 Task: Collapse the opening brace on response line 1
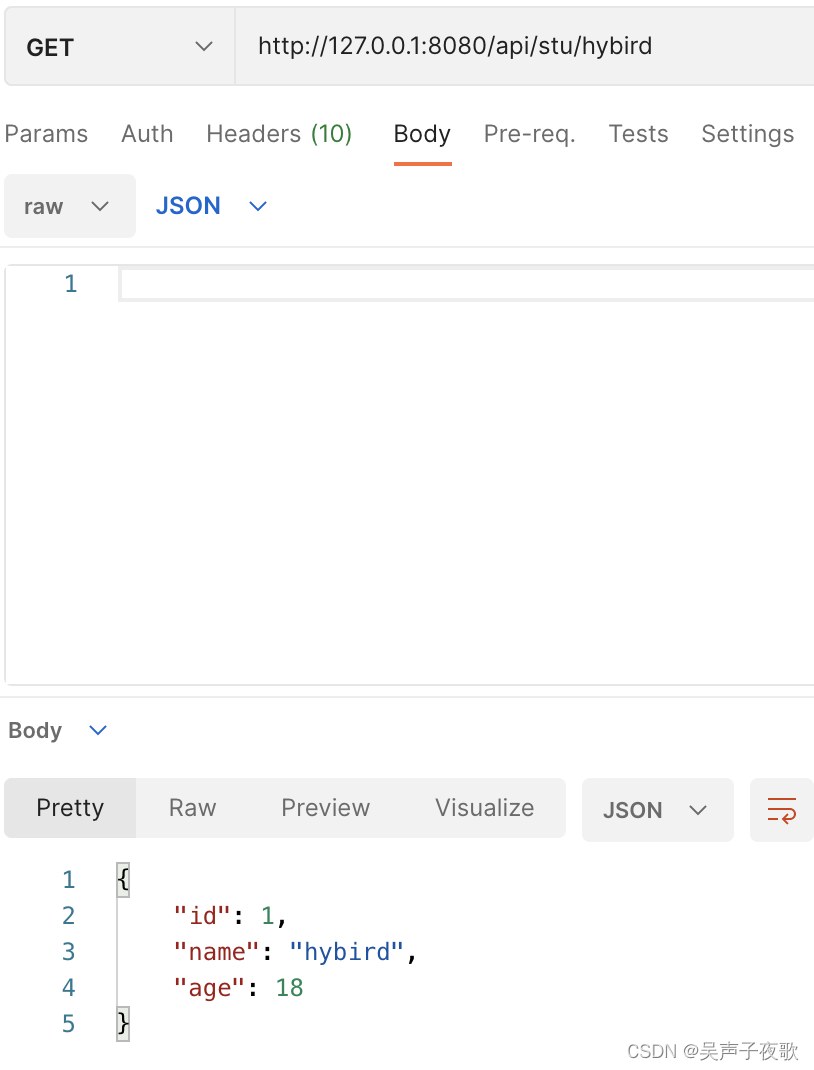[123, 880]
